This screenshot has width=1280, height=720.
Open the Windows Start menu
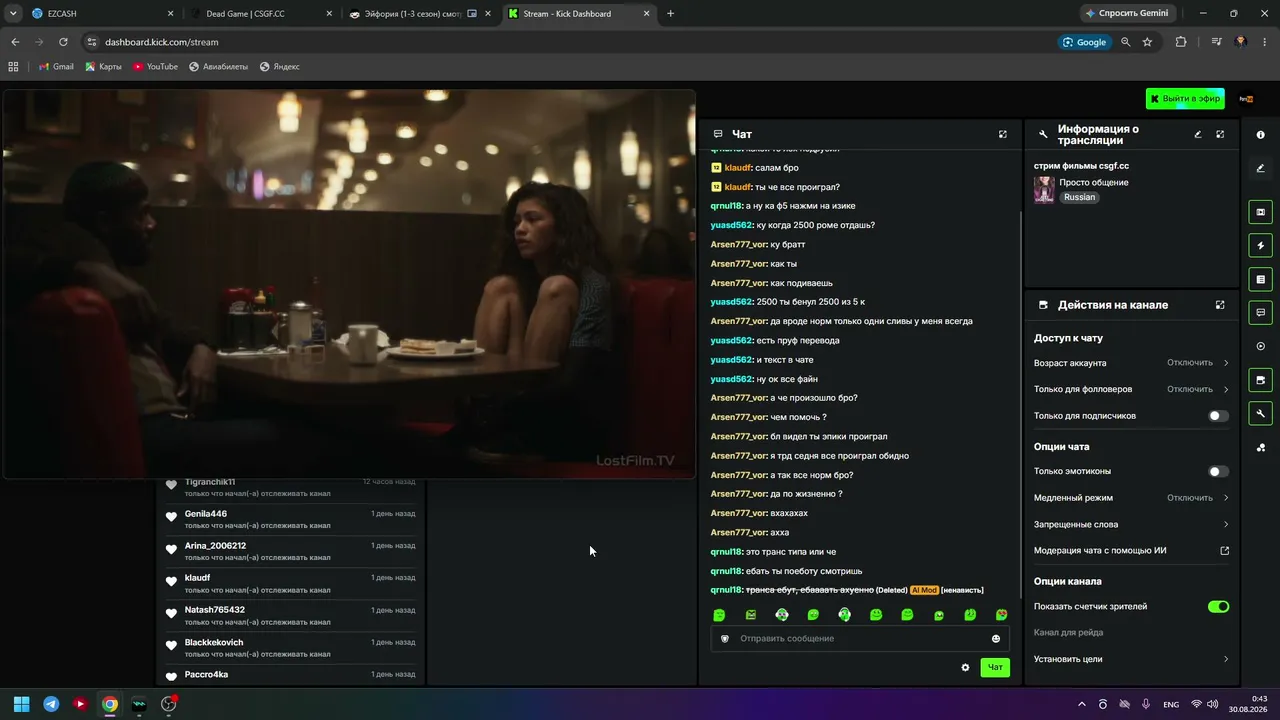[21, 704]
